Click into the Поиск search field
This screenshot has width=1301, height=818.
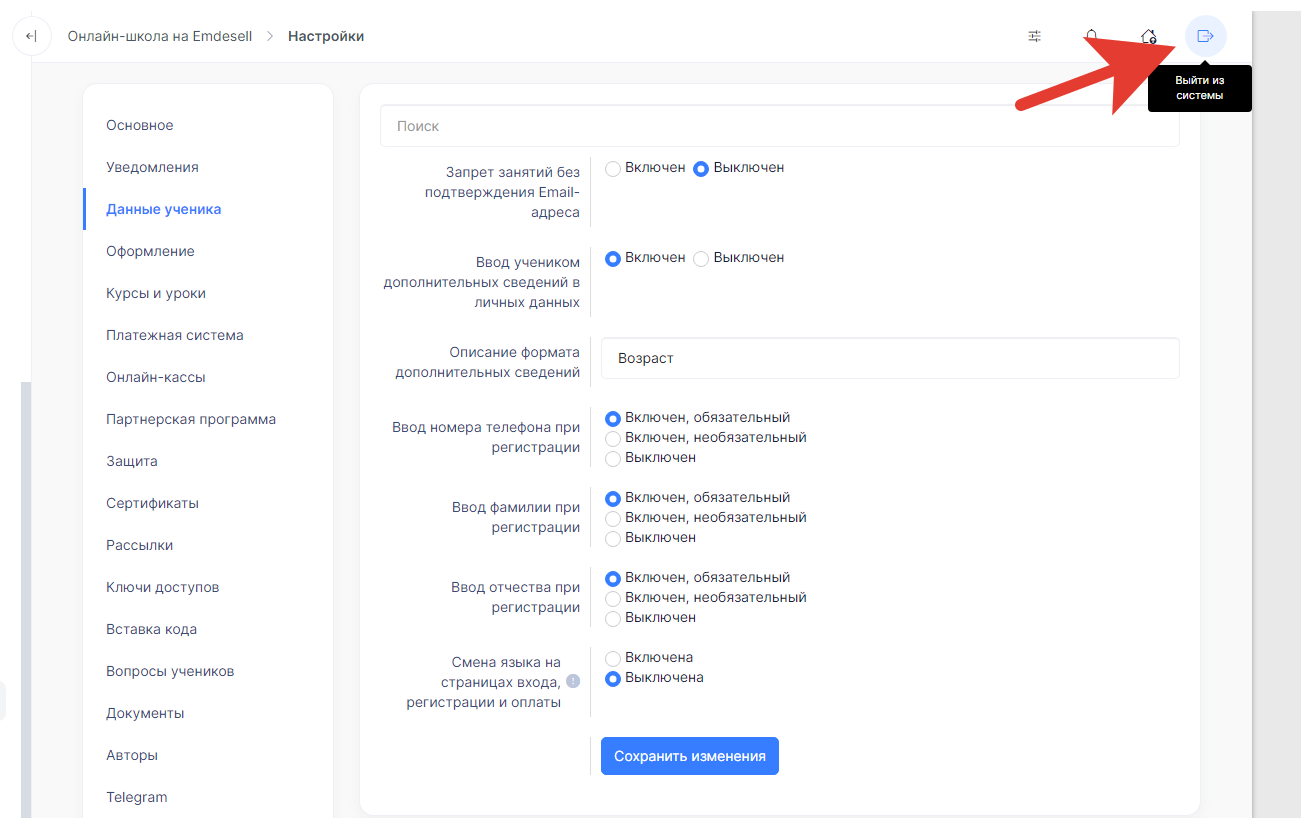click(780, 126)
